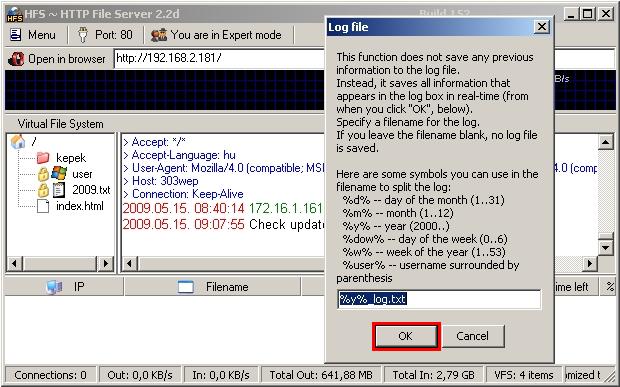This screenshot has width=620, height=387.
Task: Click left arrow of file tree scrollbar
Action: point(15,263)
